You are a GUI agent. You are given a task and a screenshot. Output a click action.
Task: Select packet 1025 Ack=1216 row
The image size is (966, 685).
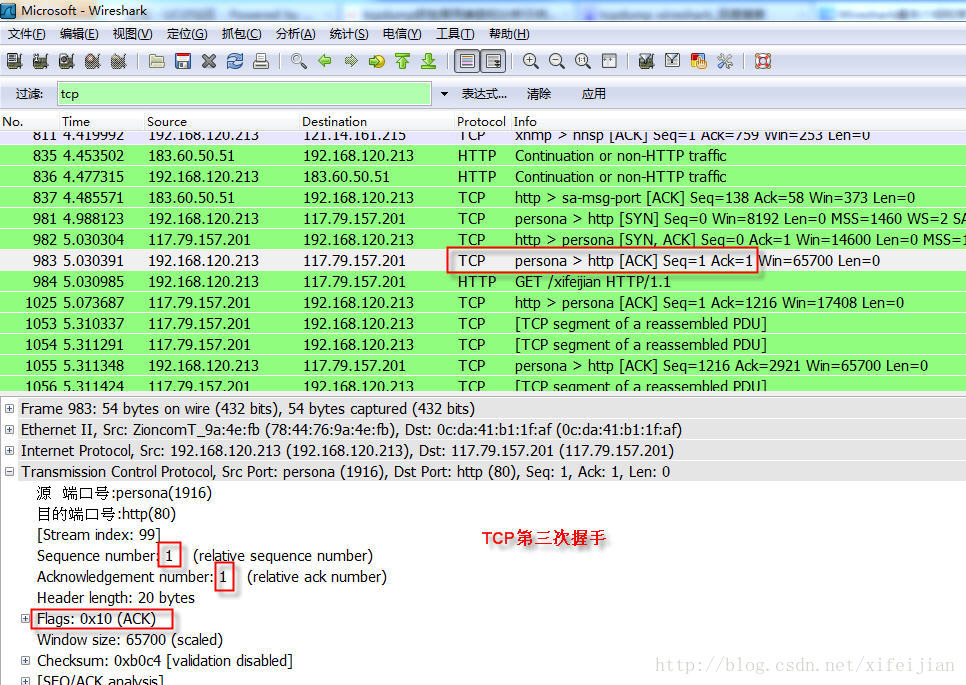coord(483,302)
